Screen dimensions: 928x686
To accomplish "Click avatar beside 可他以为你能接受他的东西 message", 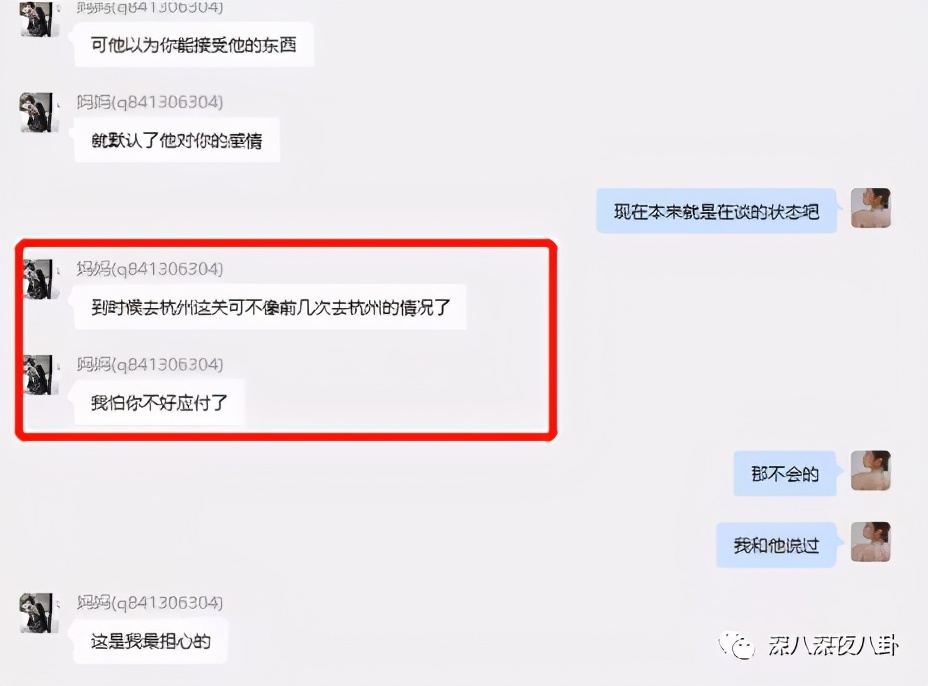I will (x=39, y=18).
